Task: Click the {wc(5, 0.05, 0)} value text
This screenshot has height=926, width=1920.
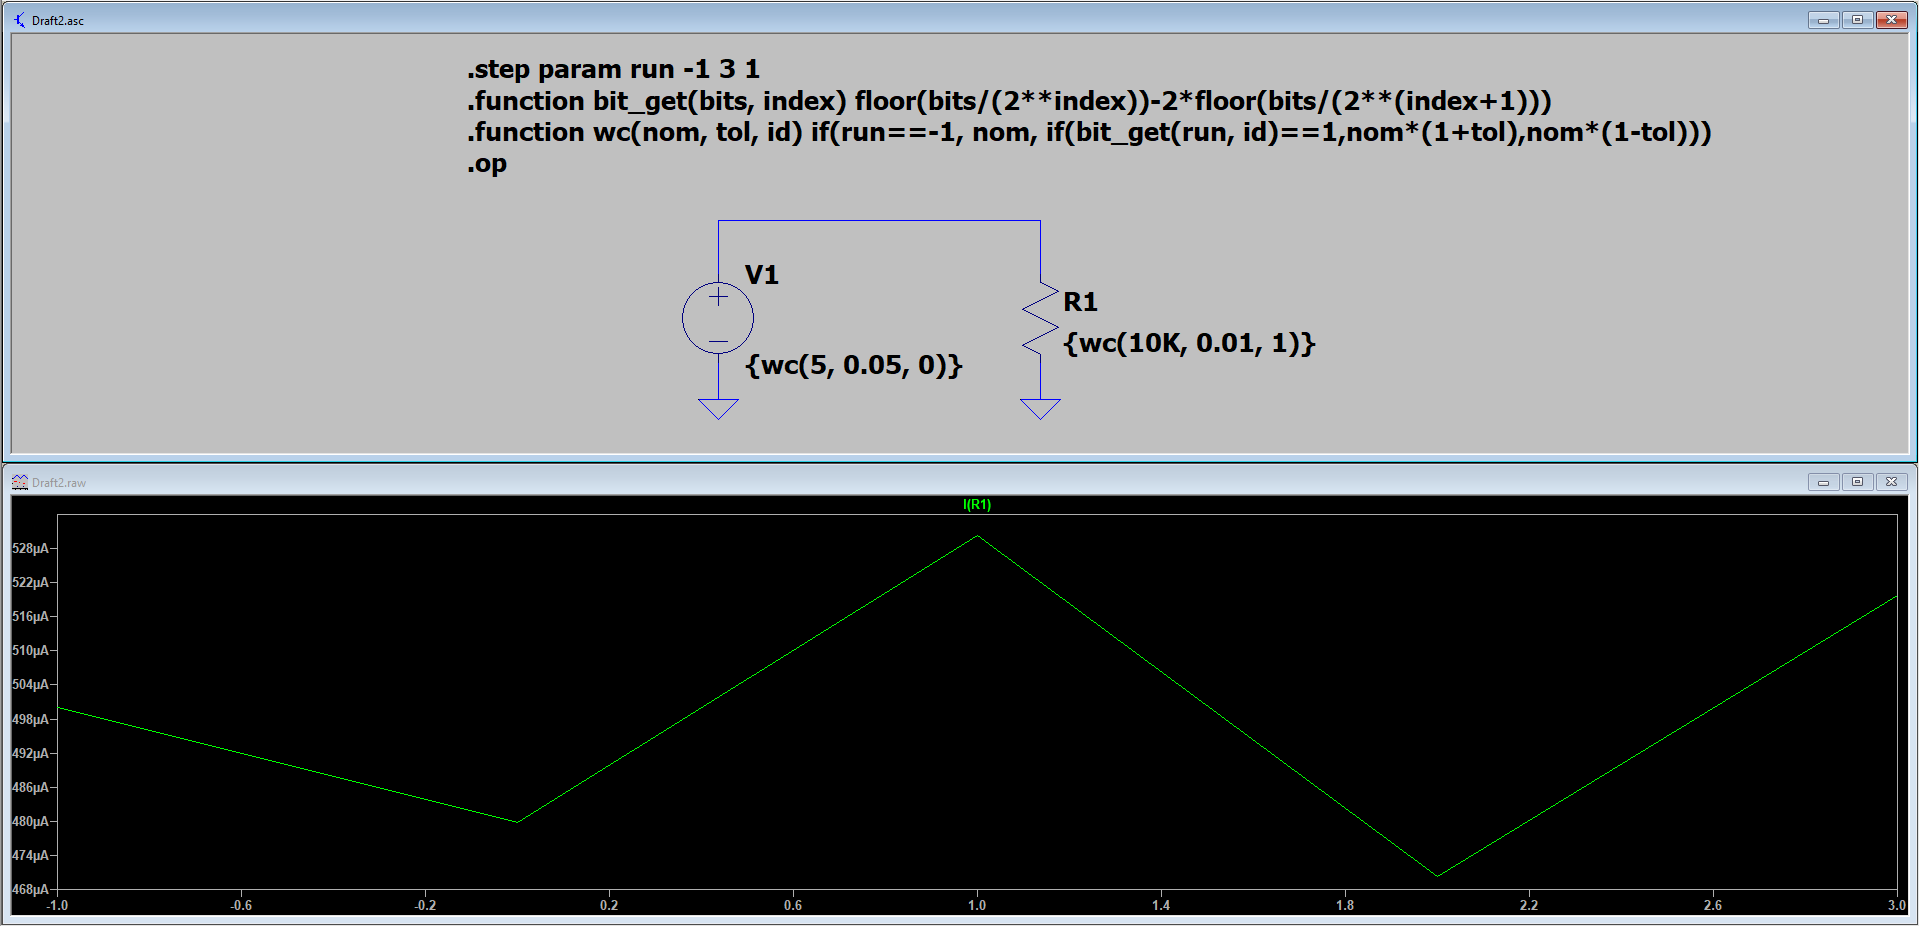Action: coord(854,365)
